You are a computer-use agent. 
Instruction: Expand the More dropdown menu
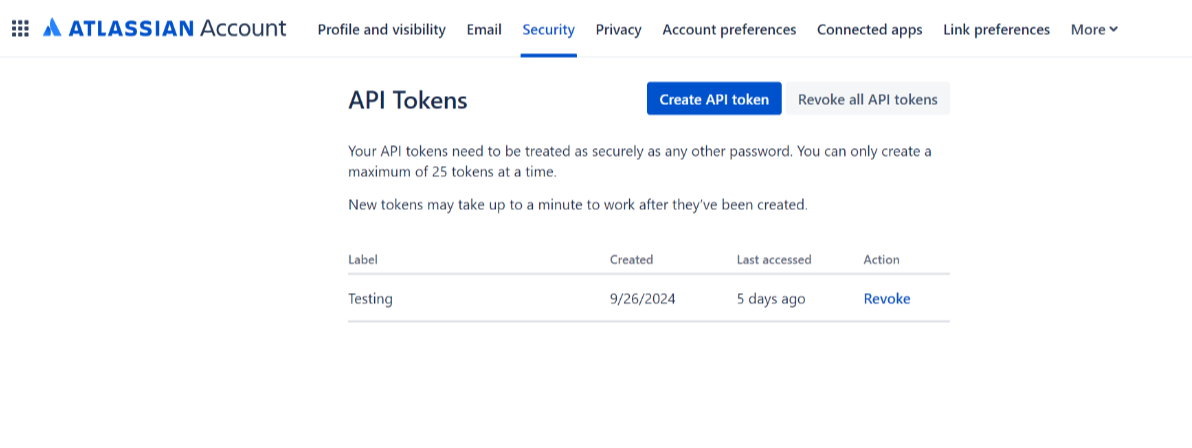pos(1093,30)
